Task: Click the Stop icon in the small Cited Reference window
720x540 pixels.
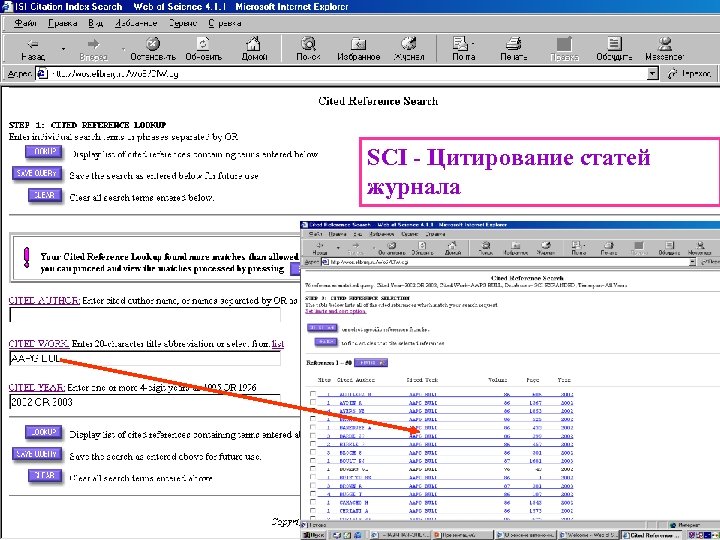Action: pos(392,246)
